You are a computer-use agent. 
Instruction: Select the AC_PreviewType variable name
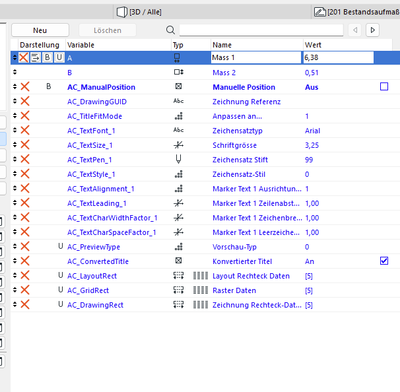(x=94, y=247)
